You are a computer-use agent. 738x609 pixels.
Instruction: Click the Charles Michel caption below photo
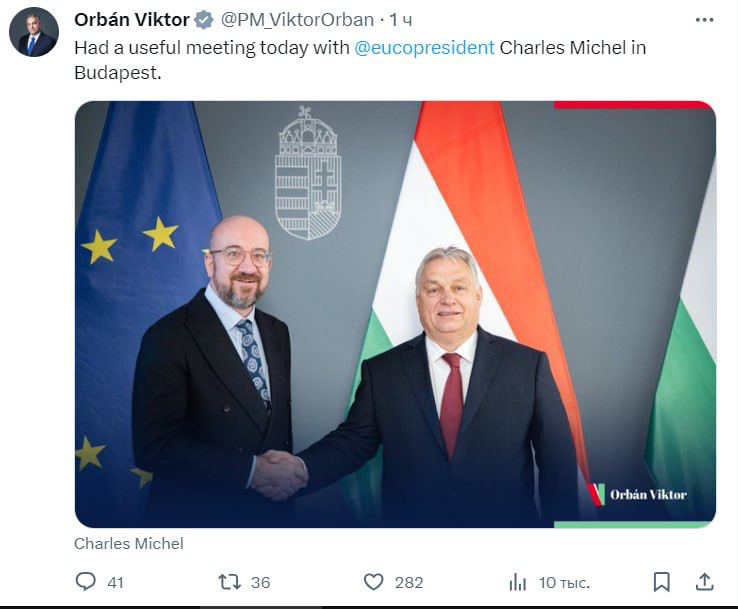[x=129, y=543]
